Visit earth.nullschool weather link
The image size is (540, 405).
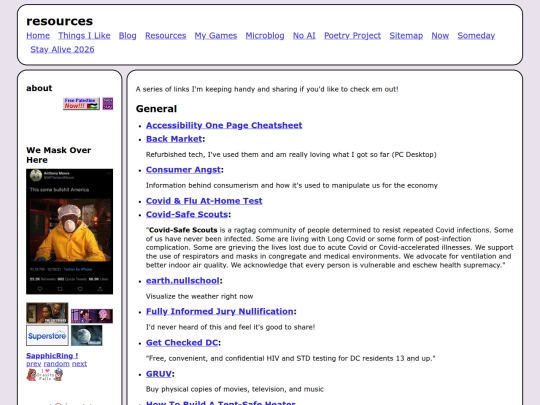click(183, 281)
